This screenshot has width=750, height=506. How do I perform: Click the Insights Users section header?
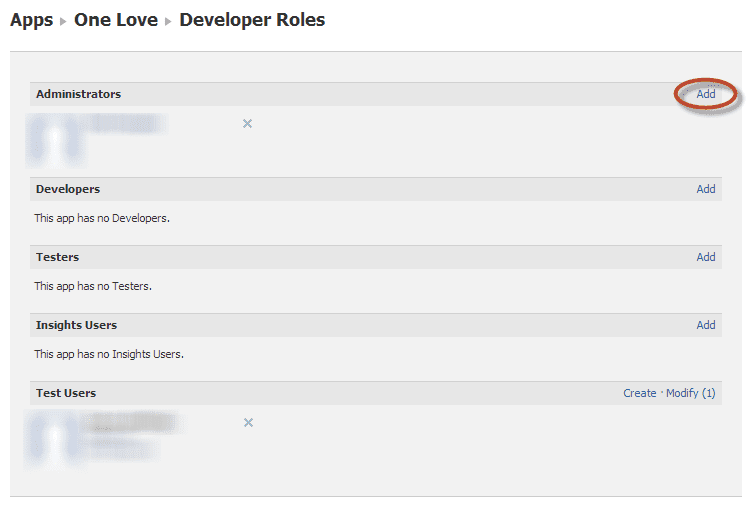tap(76, 325)
